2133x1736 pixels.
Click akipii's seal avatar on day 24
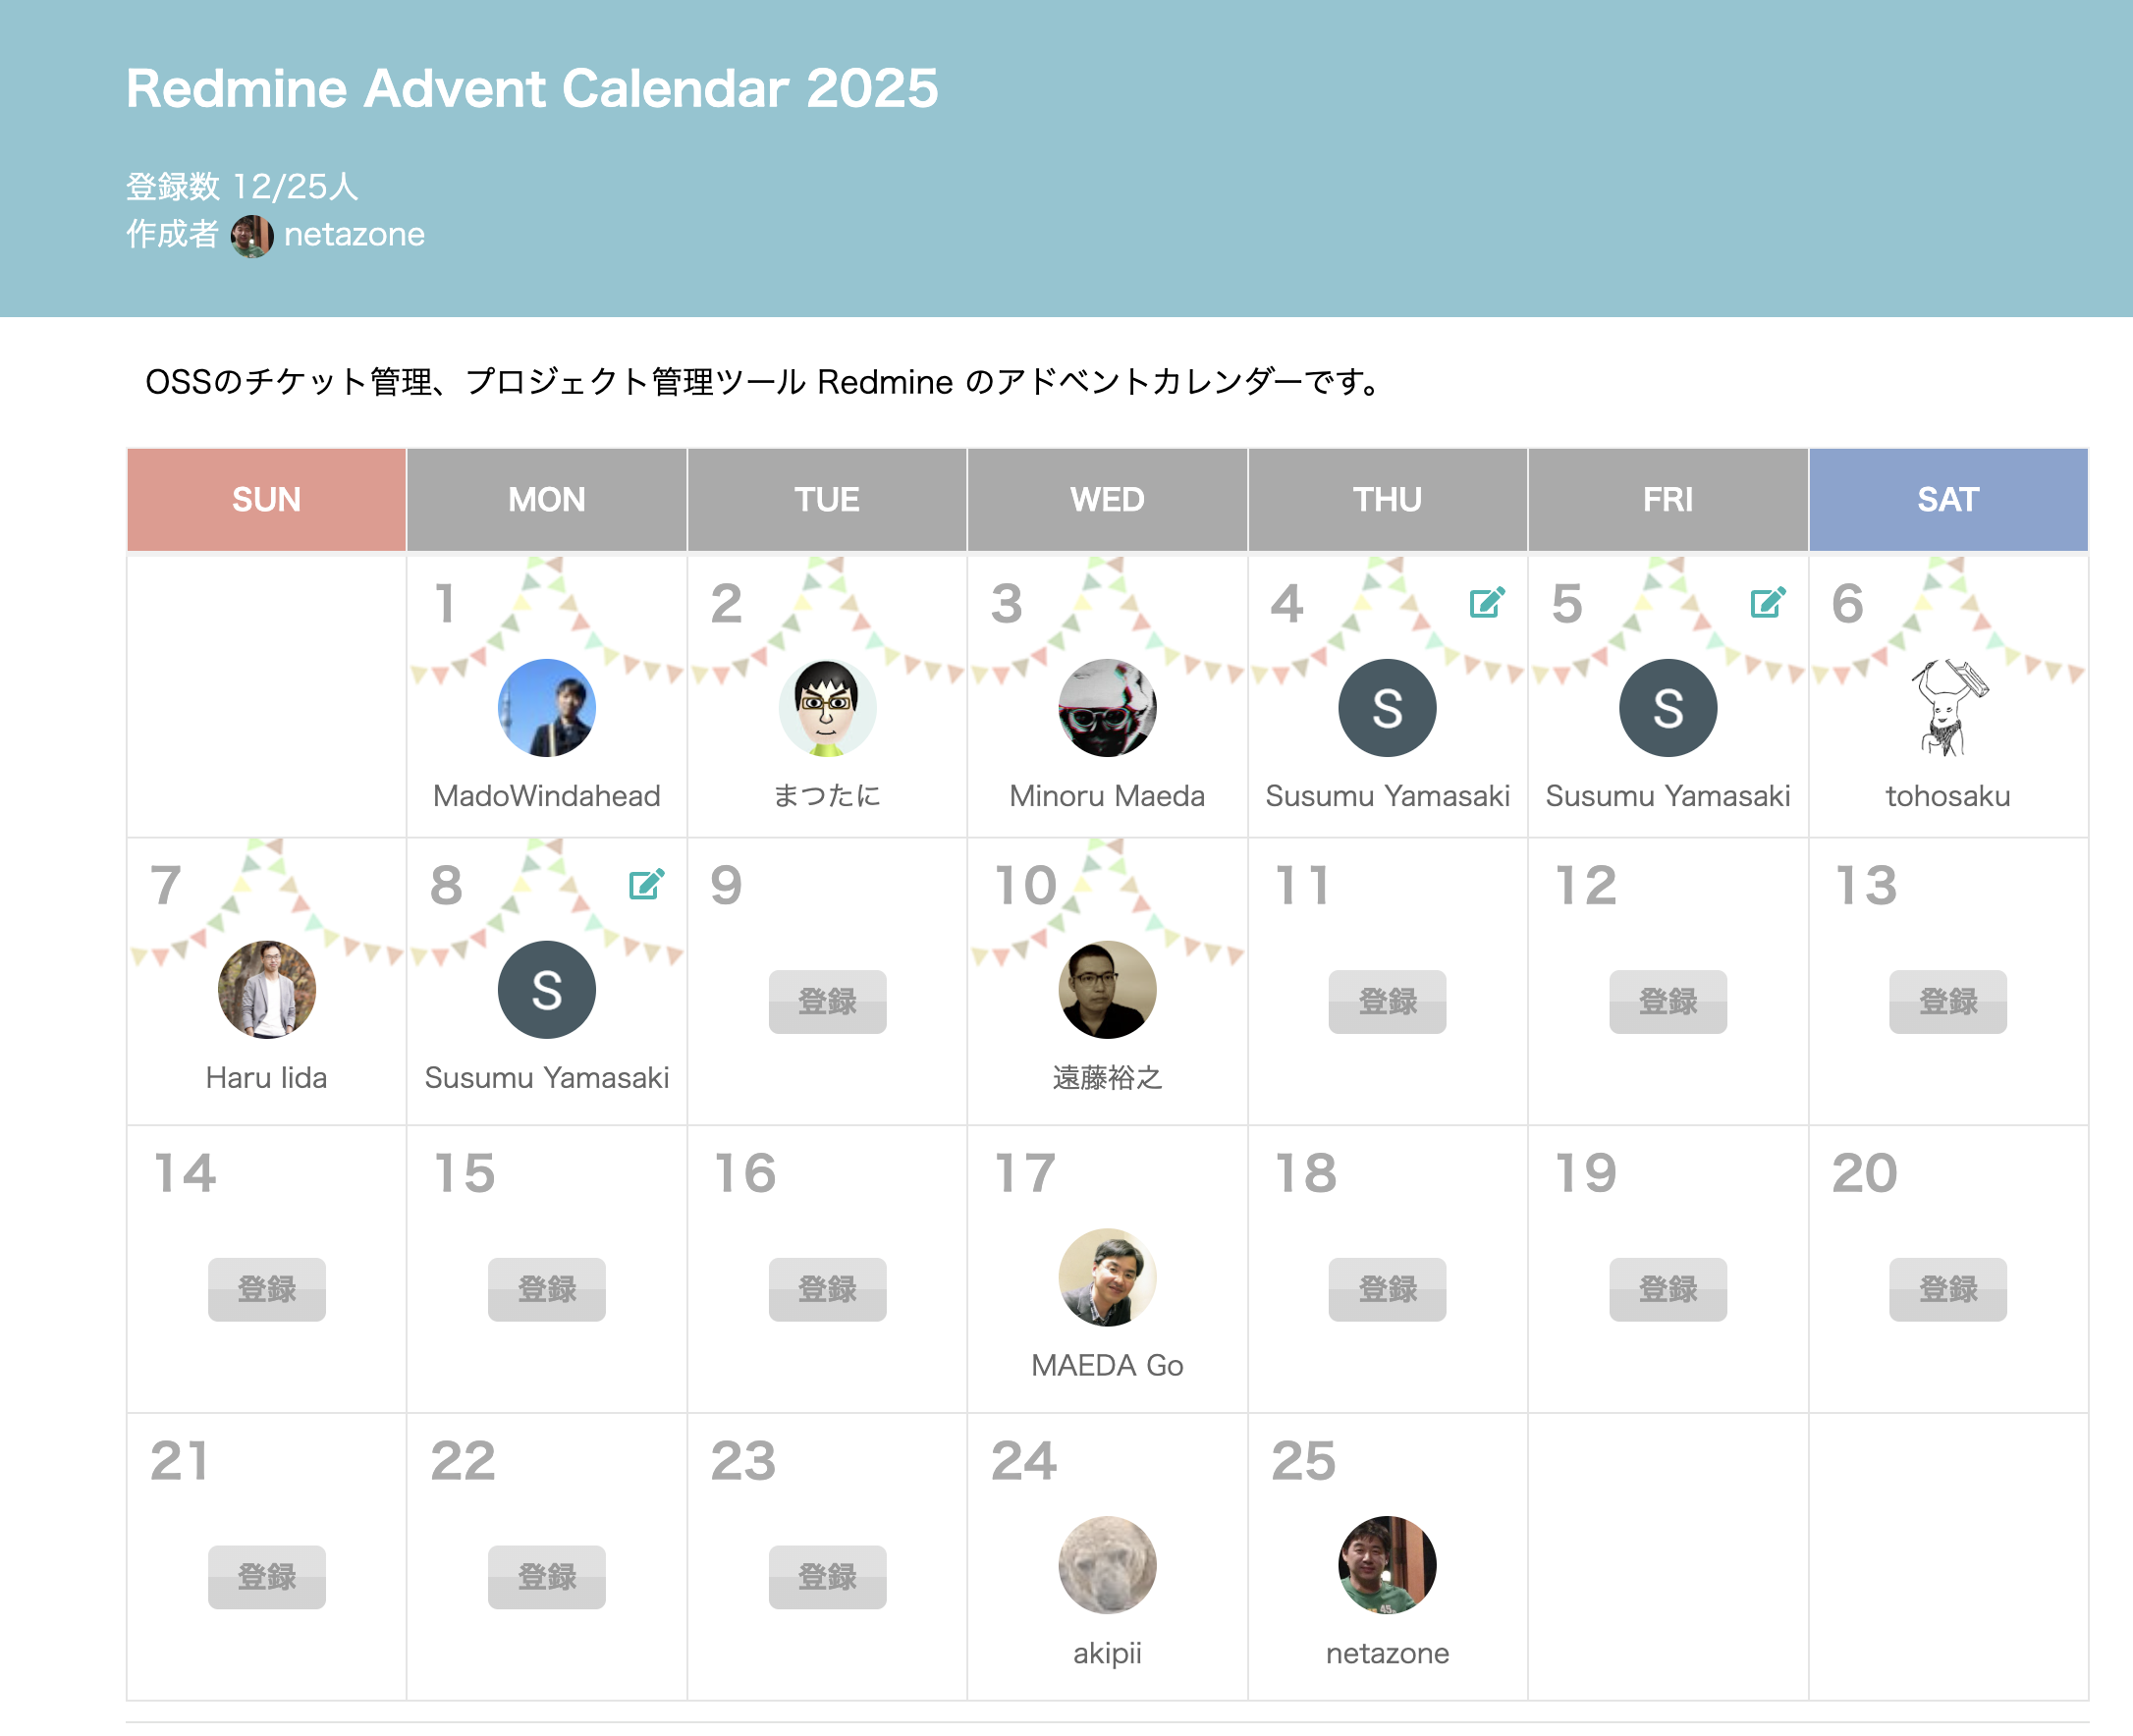pyautogui.click(x=1107, y=1565)
